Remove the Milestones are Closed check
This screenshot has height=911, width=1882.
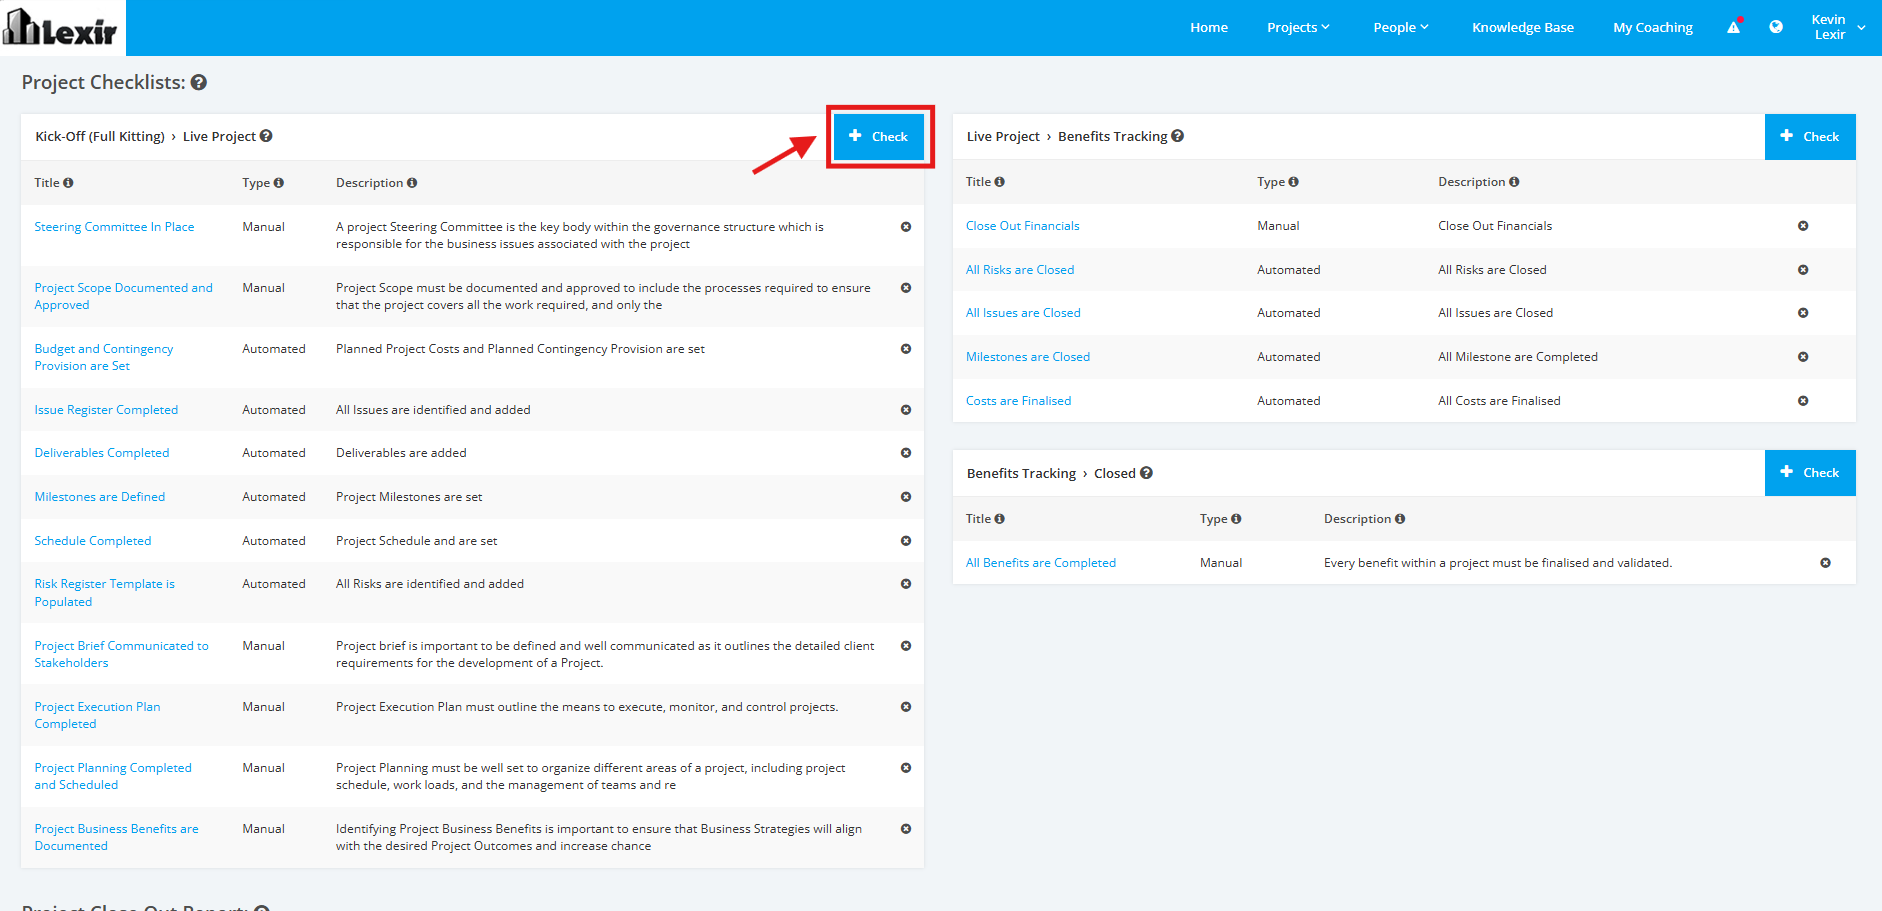pyautogui.click(x=1803, y=357)
